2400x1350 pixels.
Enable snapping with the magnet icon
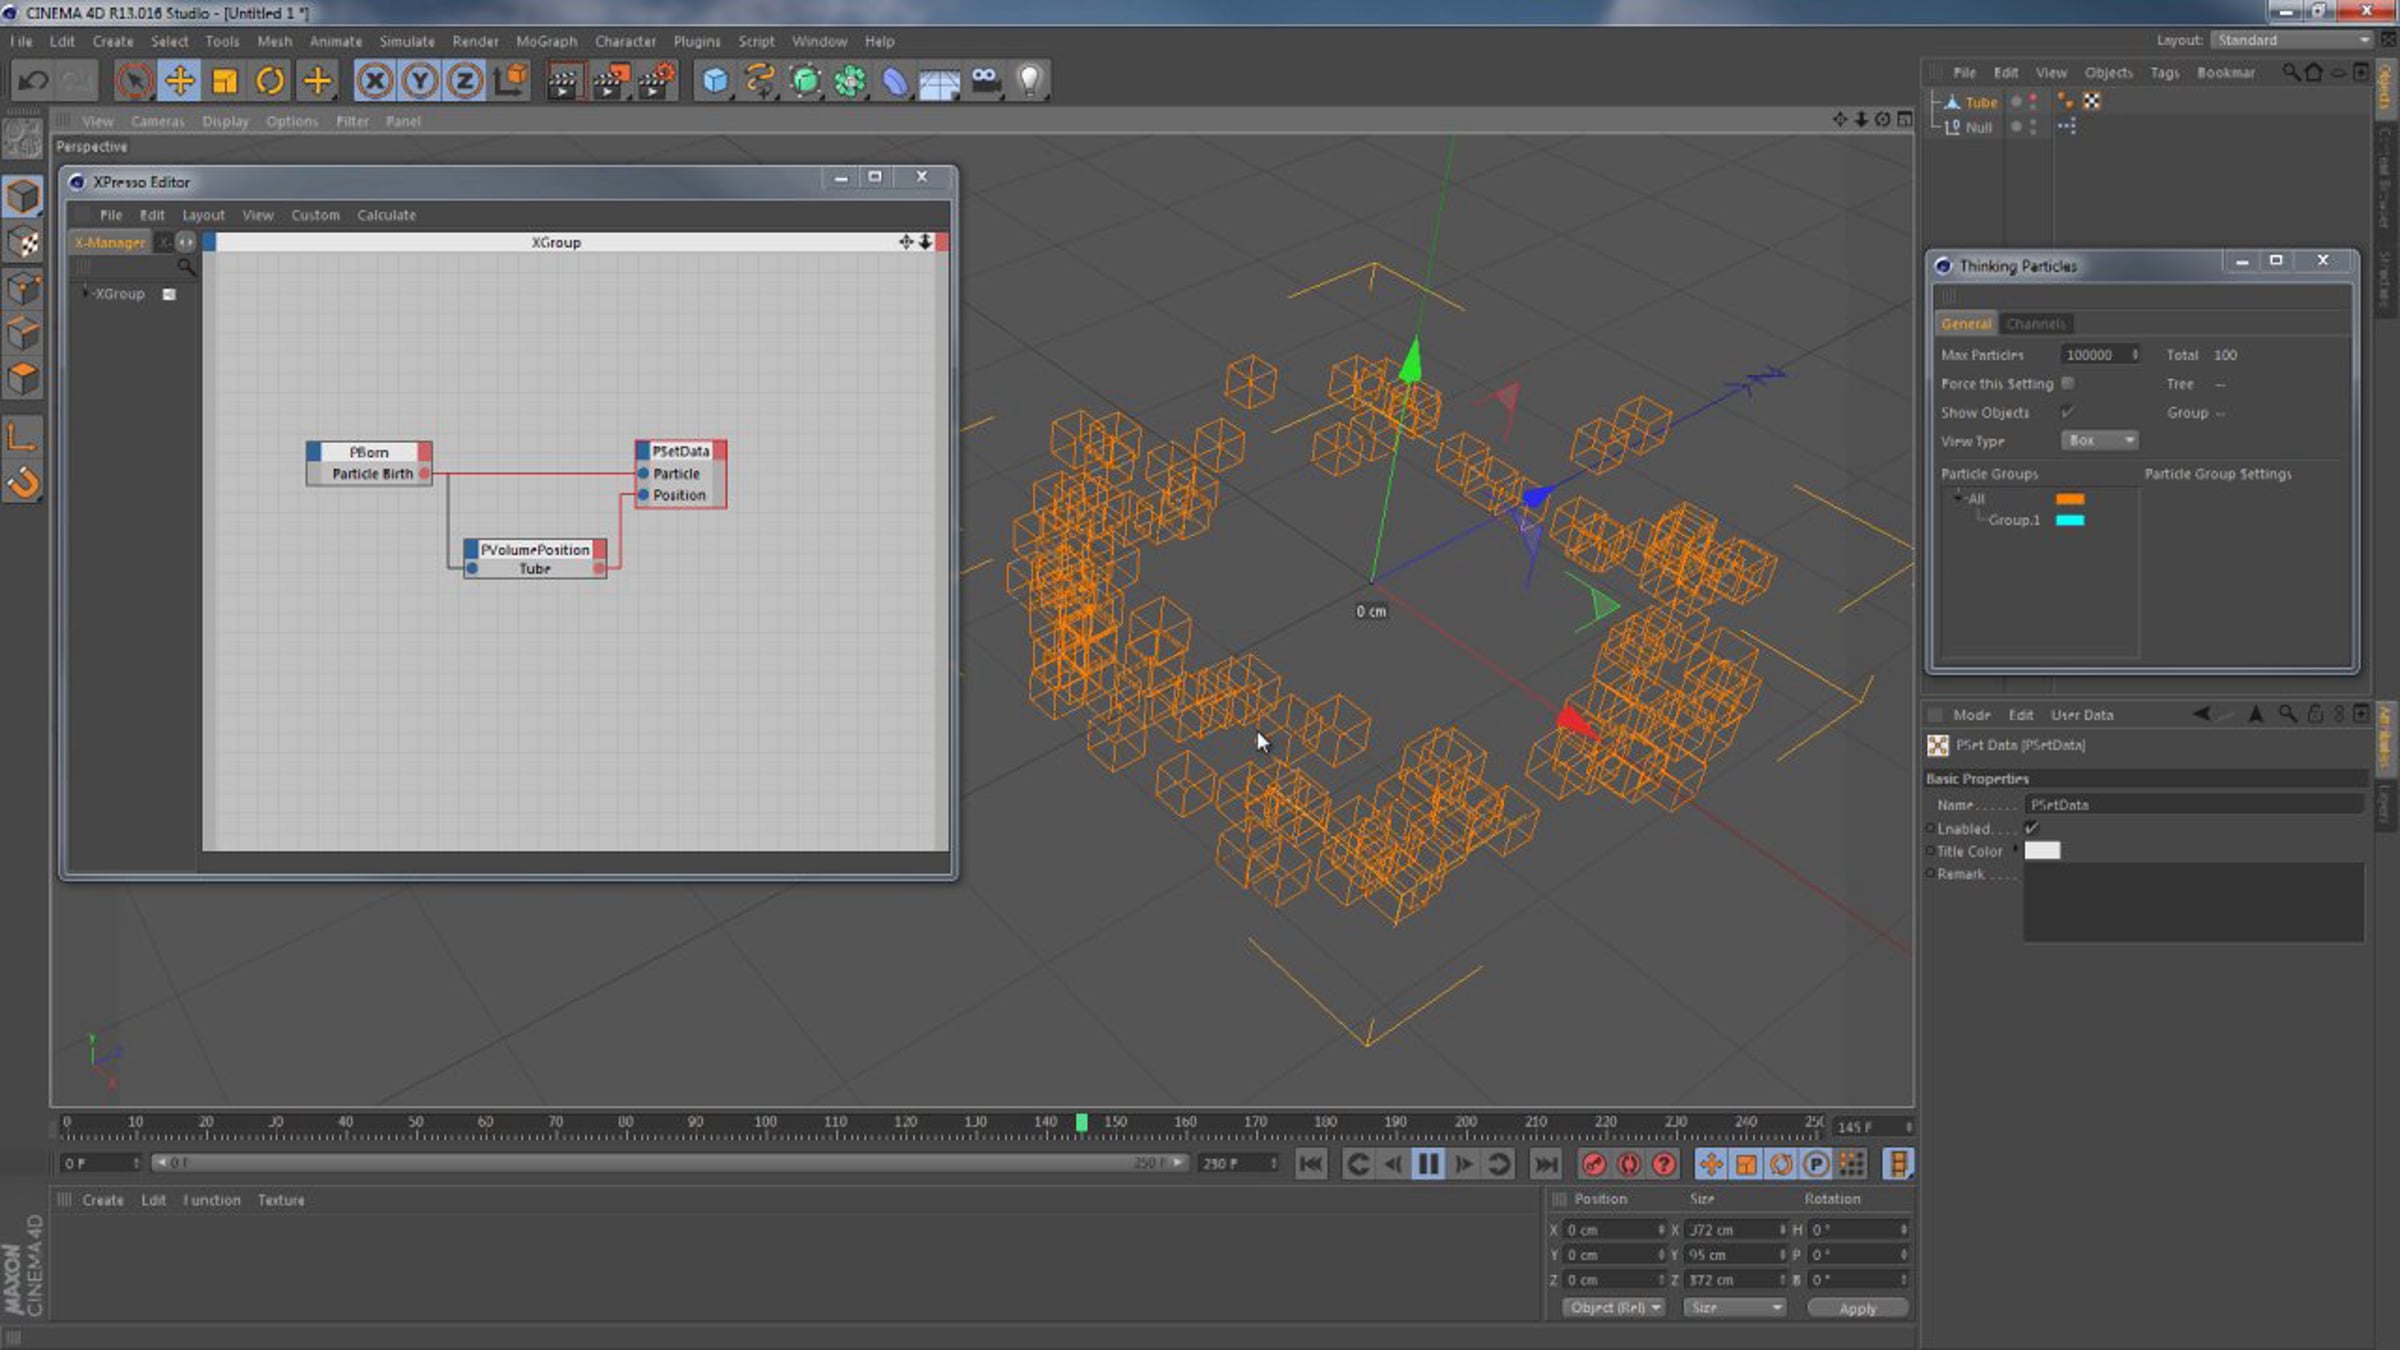click(22, 484)
